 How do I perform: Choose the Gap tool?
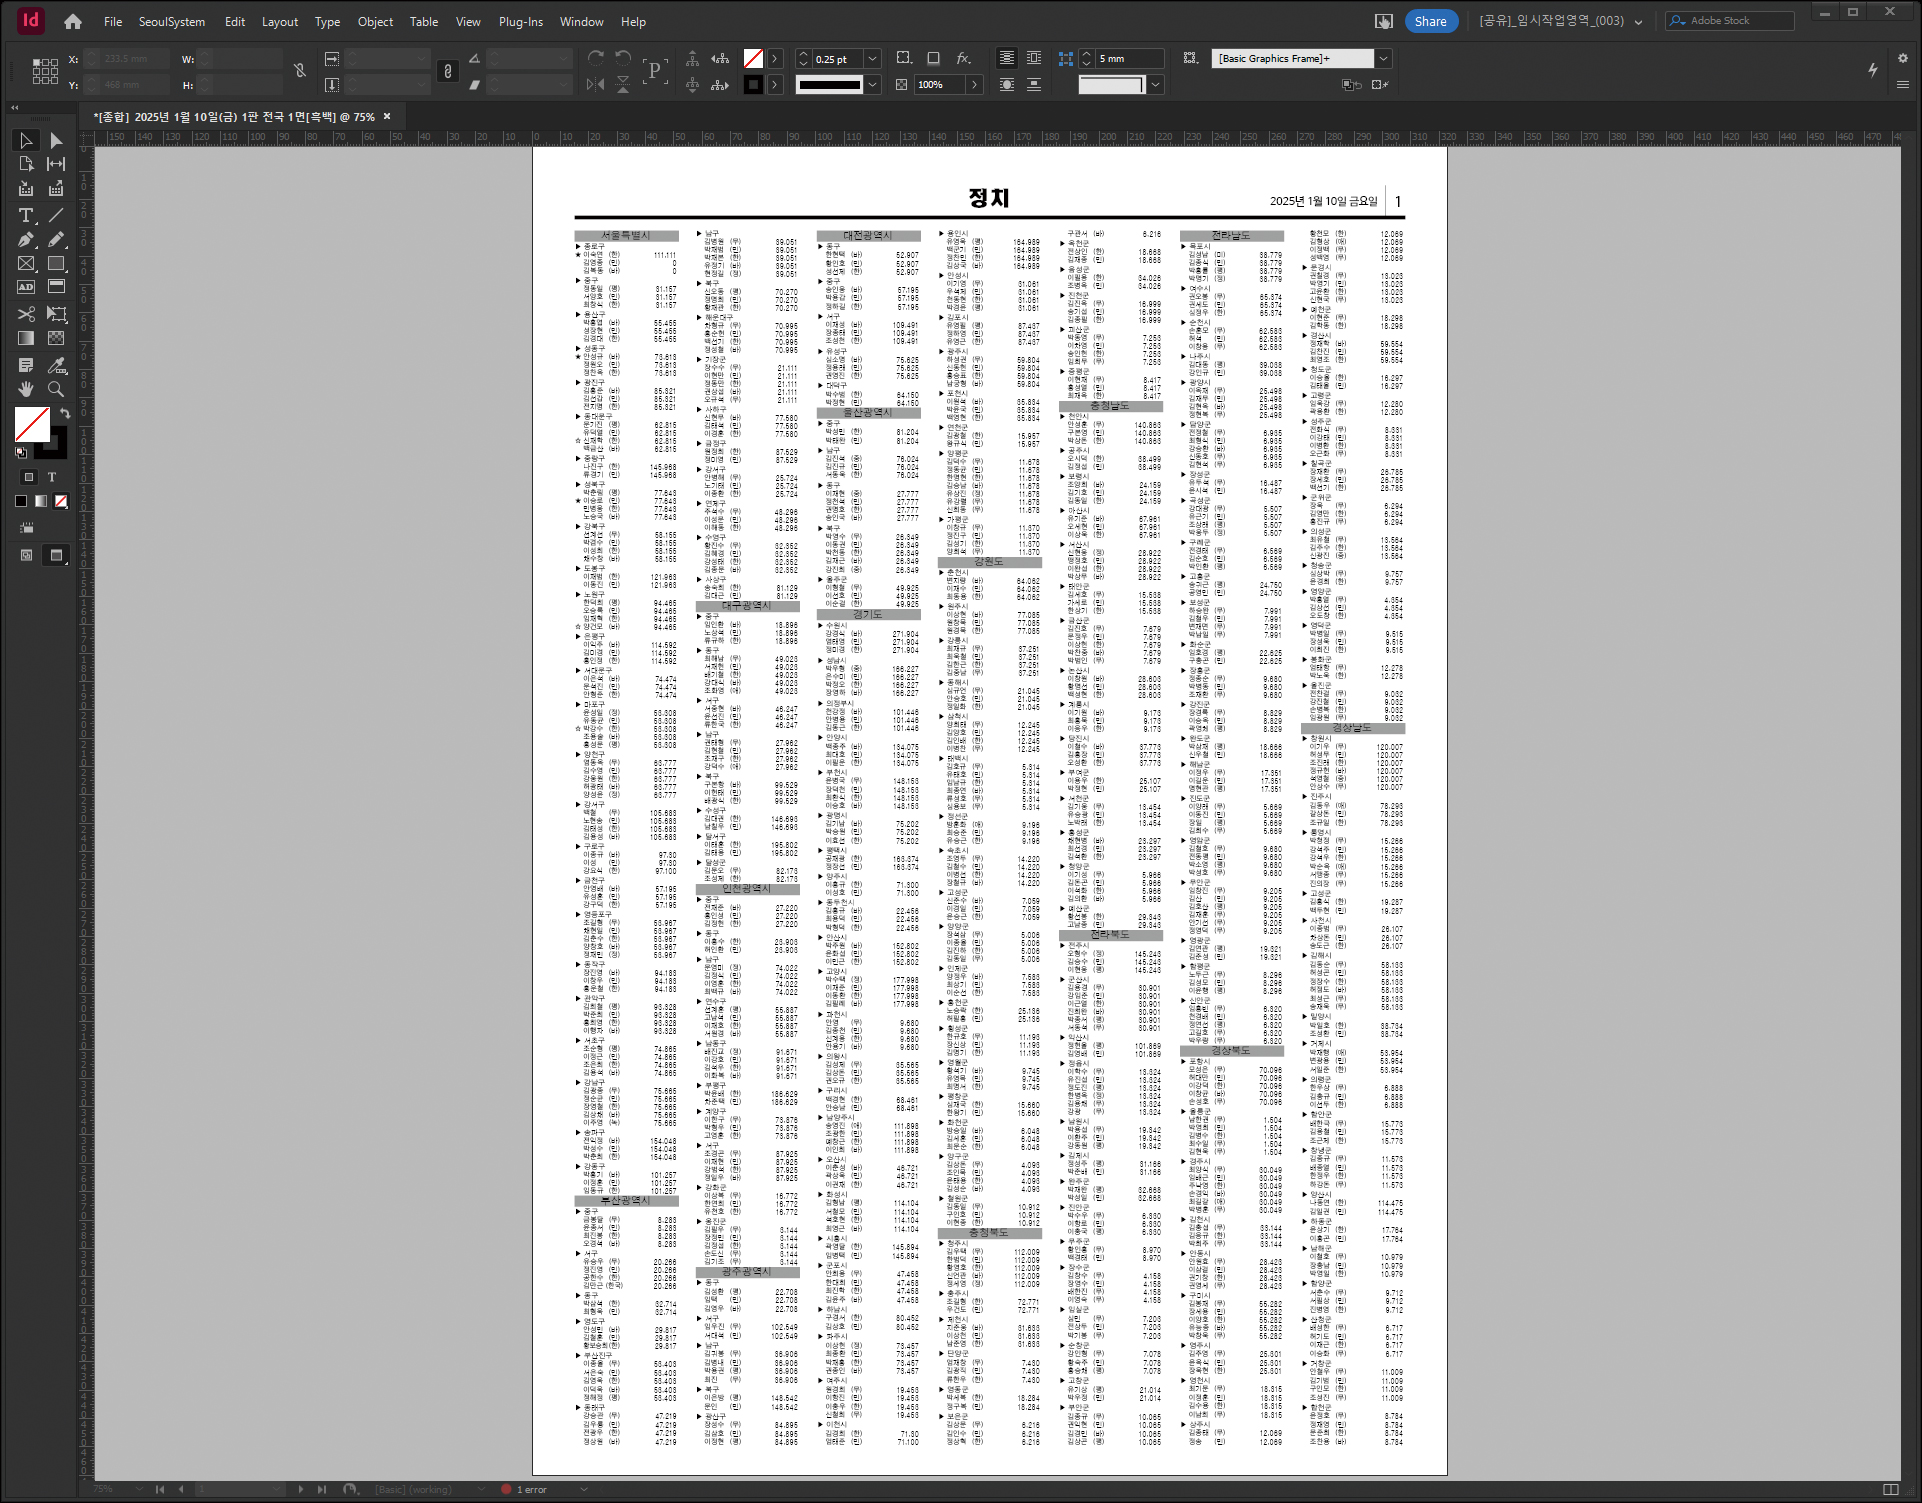[x=56, y=164]
